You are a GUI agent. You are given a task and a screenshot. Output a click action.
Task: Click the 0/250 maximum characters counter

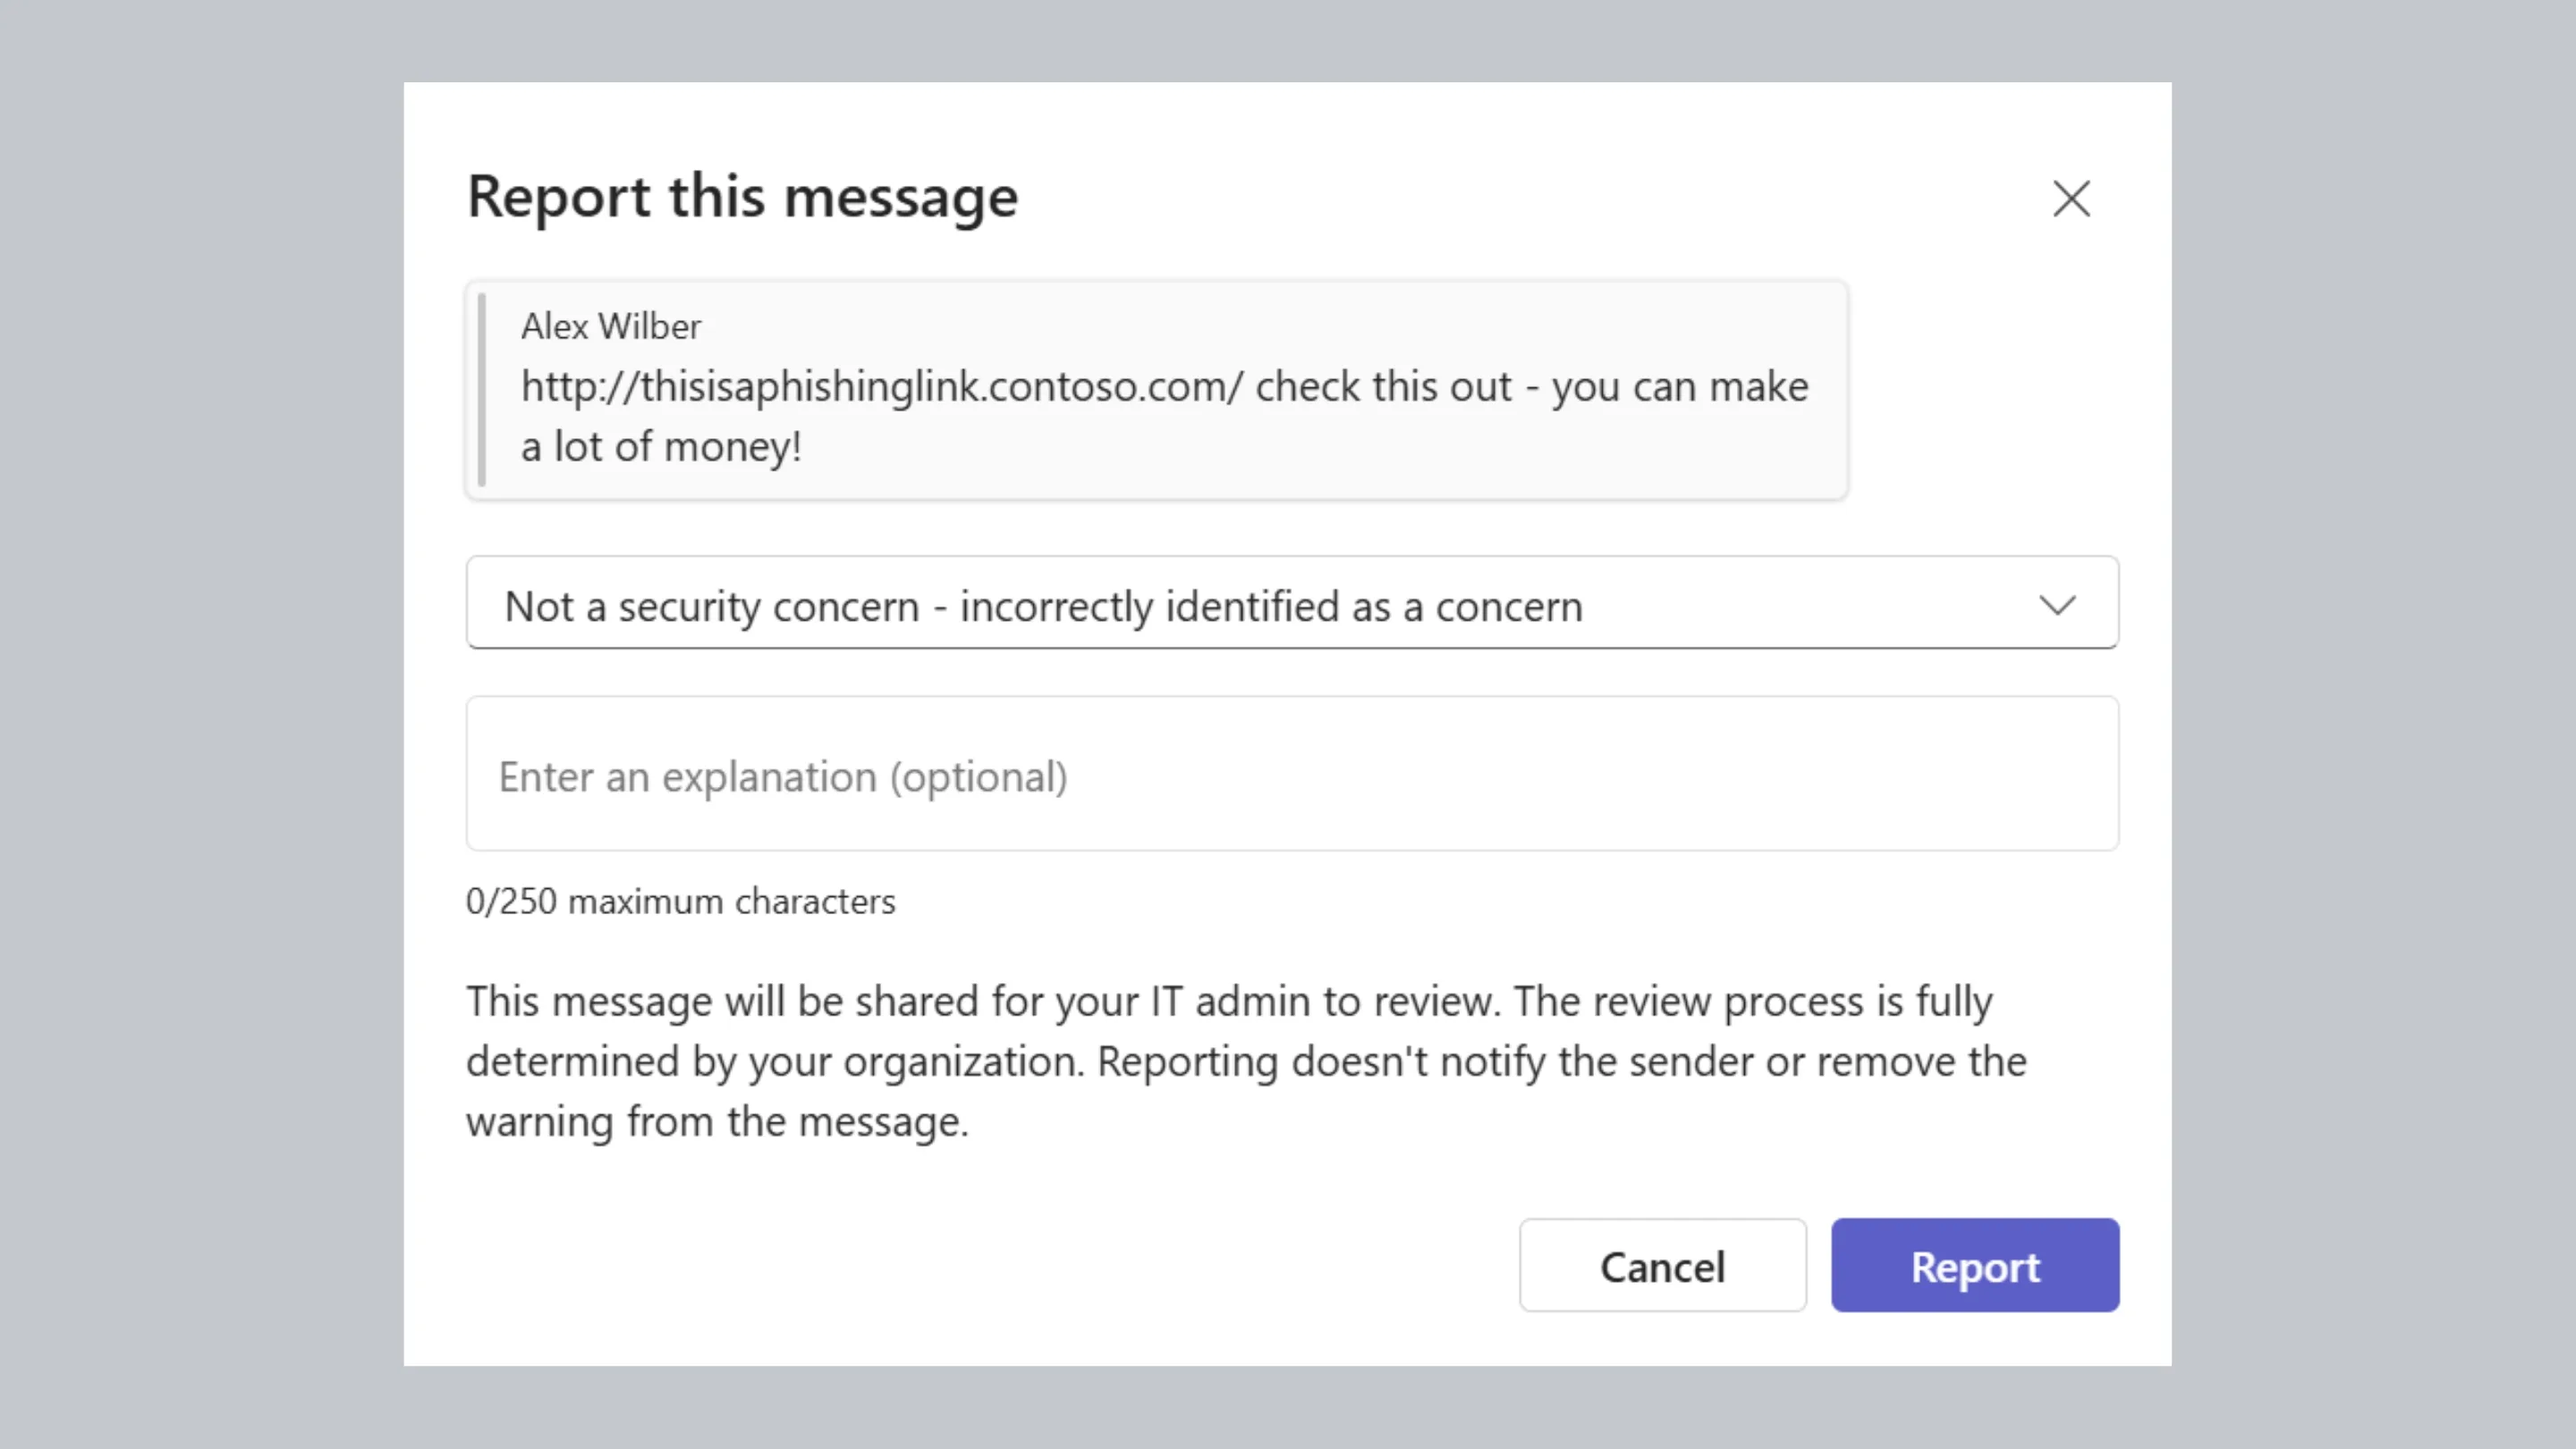pyautogui.click(x=680, y=902)
